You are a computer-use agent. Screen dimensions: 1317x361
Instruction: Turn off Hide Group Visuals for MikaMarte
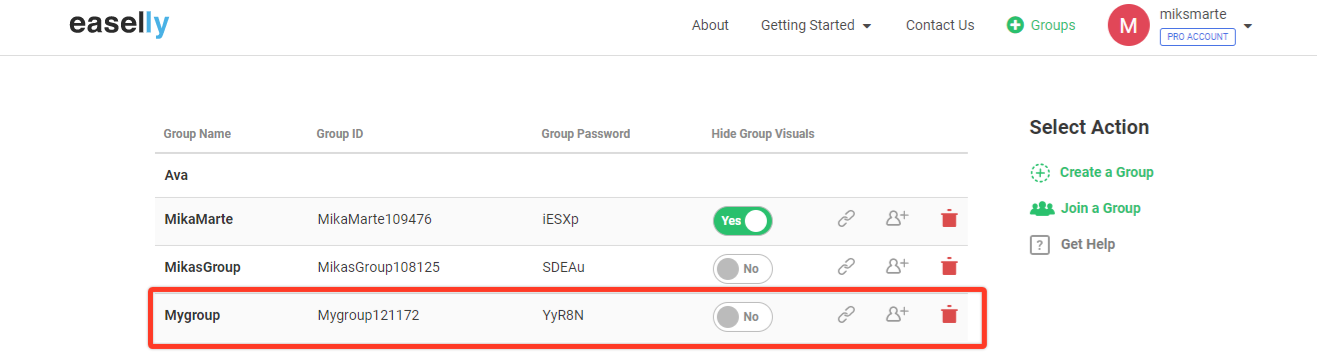pyautogui.click(x=742, y=221)
